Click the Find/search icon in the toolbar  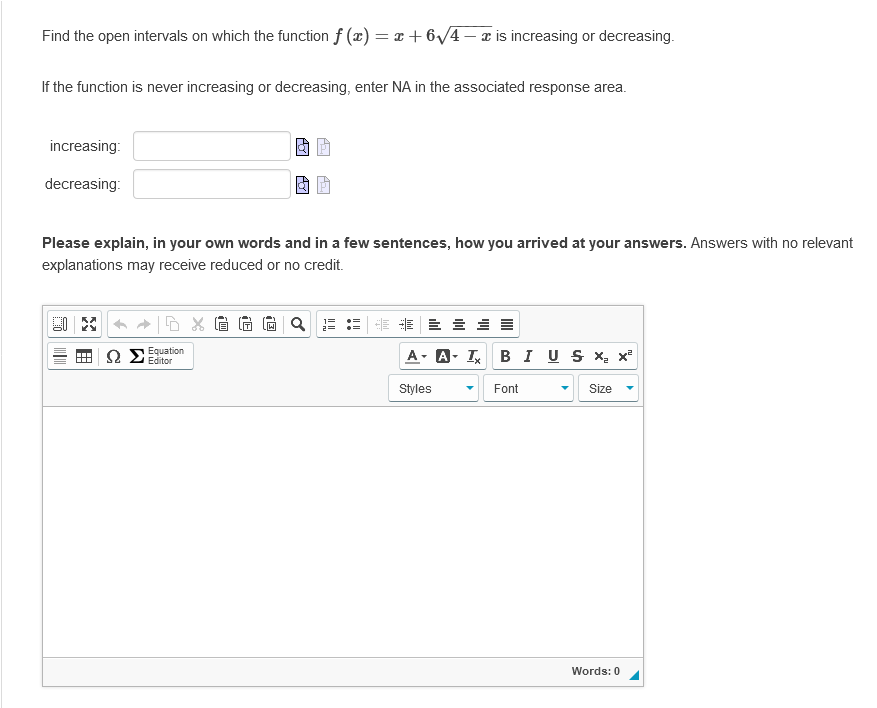(296, 324)
